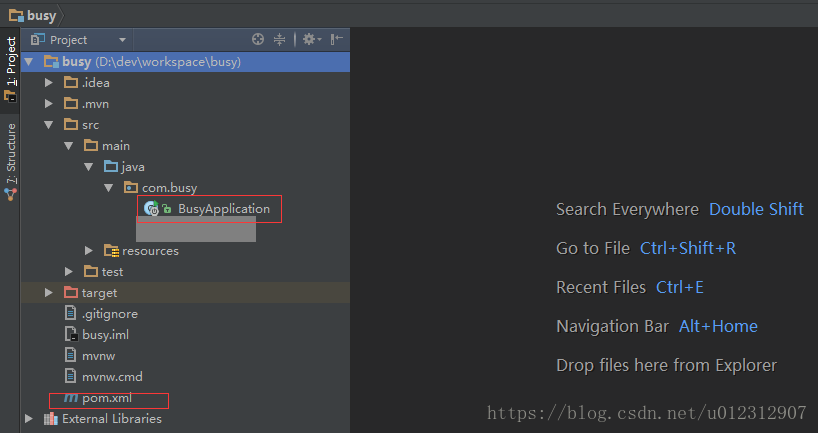The width and height of the screenshot is (818, 433).
Task: Click the Hide panel icon in the Project toolbar
Action: tap(337, 39)
